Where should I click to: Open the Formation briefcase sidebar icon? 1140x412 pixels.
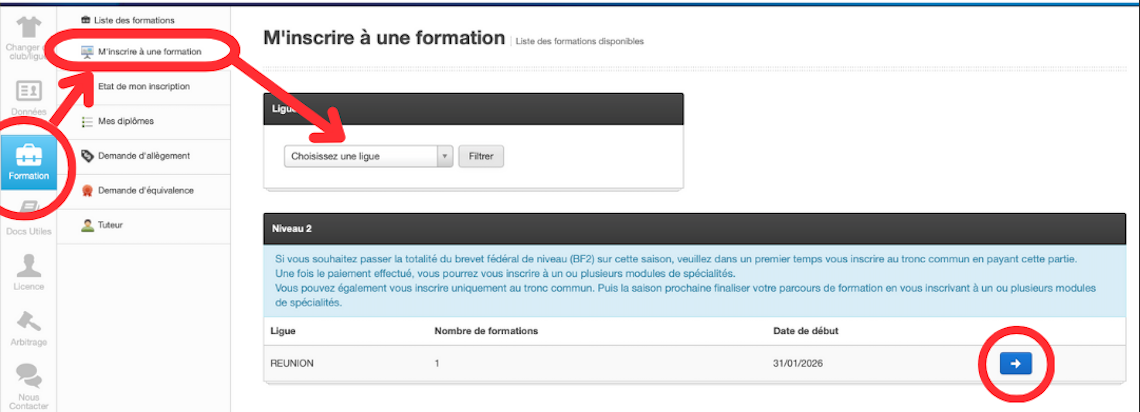click(x=28, y=160)
